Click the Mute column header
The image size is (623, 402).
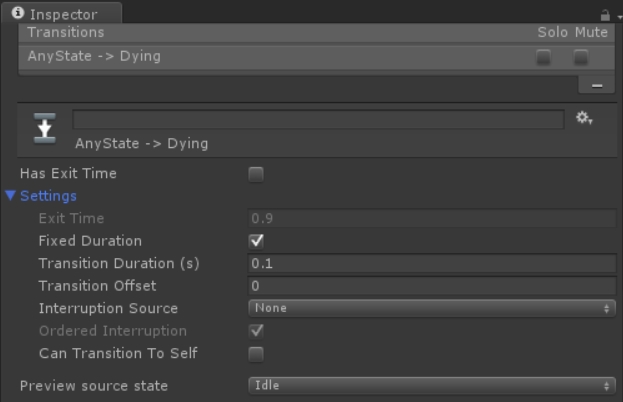(591, 32)
